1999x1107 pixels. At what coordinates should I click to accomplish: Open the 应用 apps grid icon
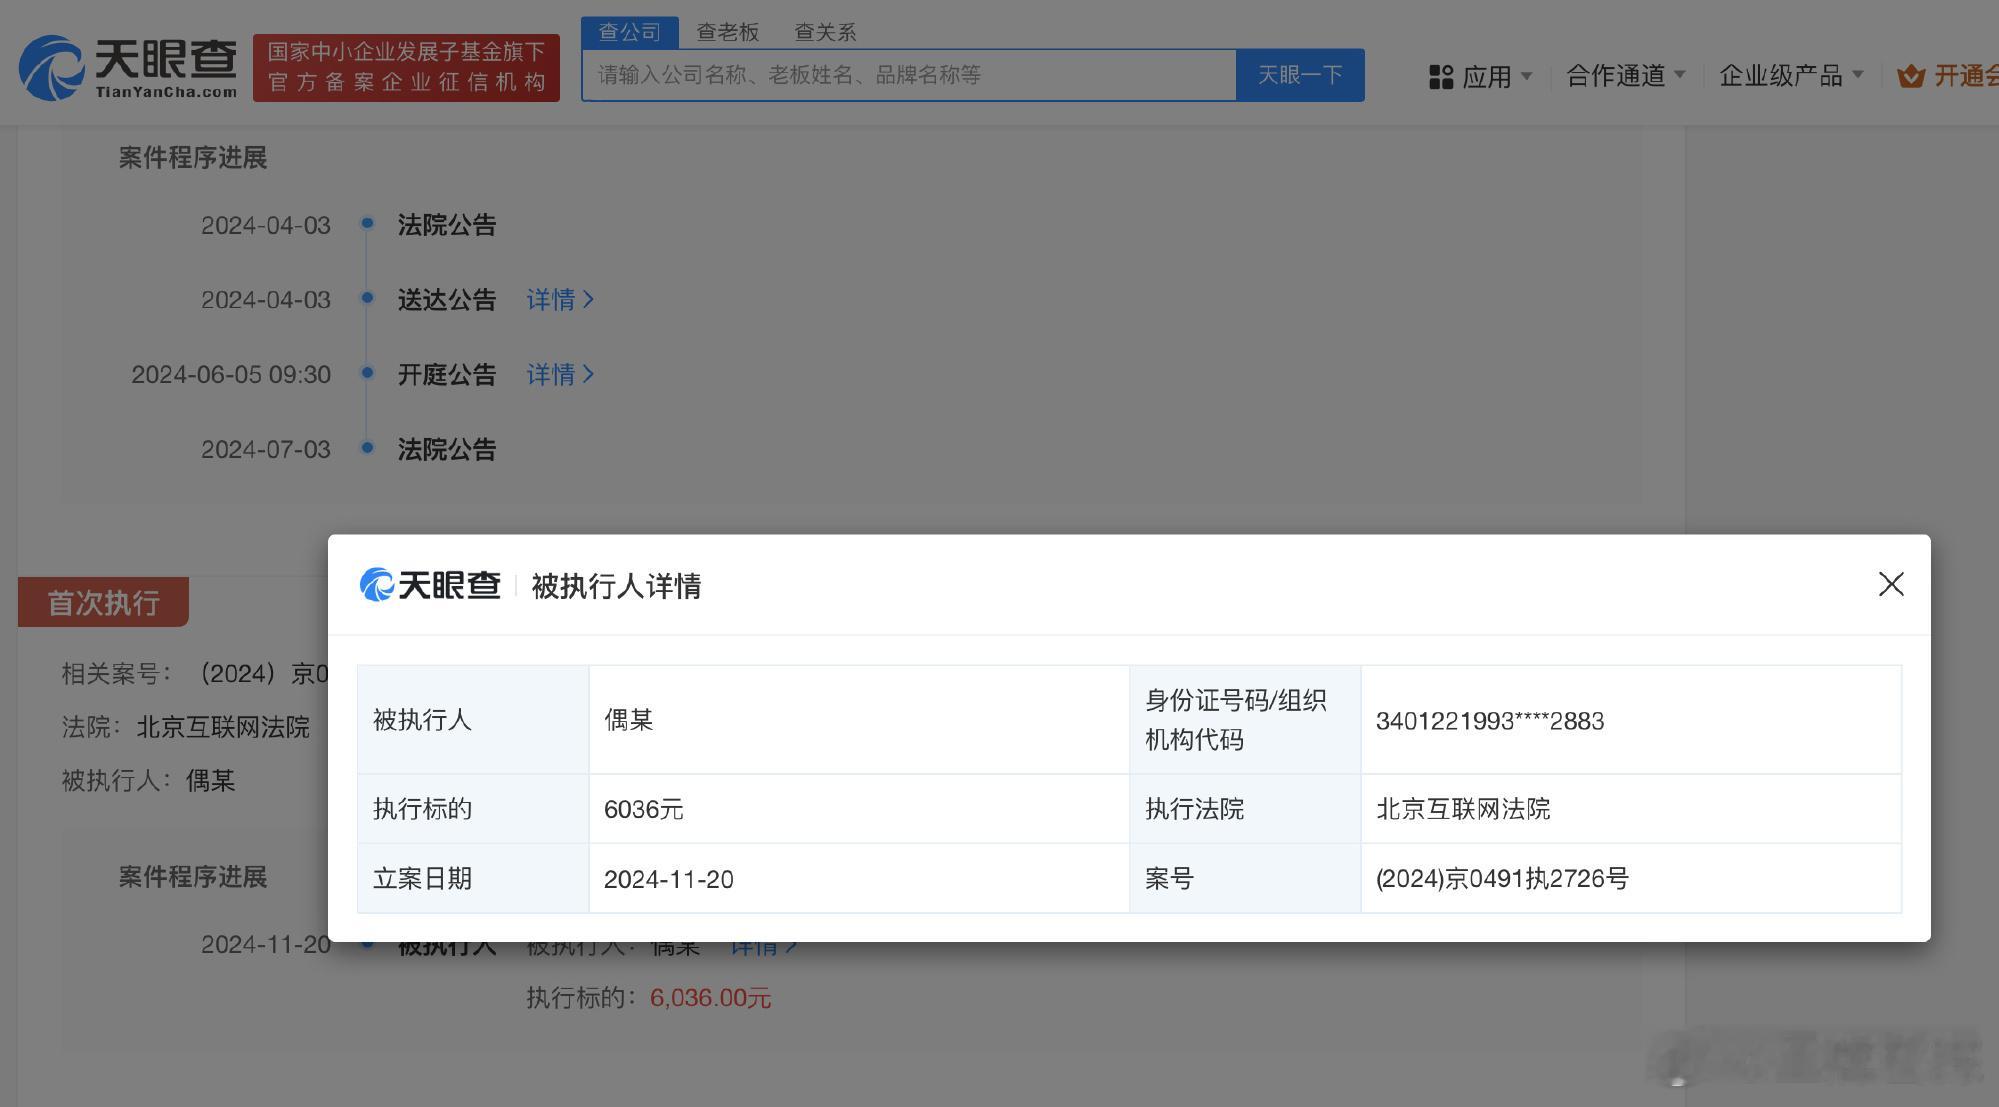click(x=1441, y=77)
